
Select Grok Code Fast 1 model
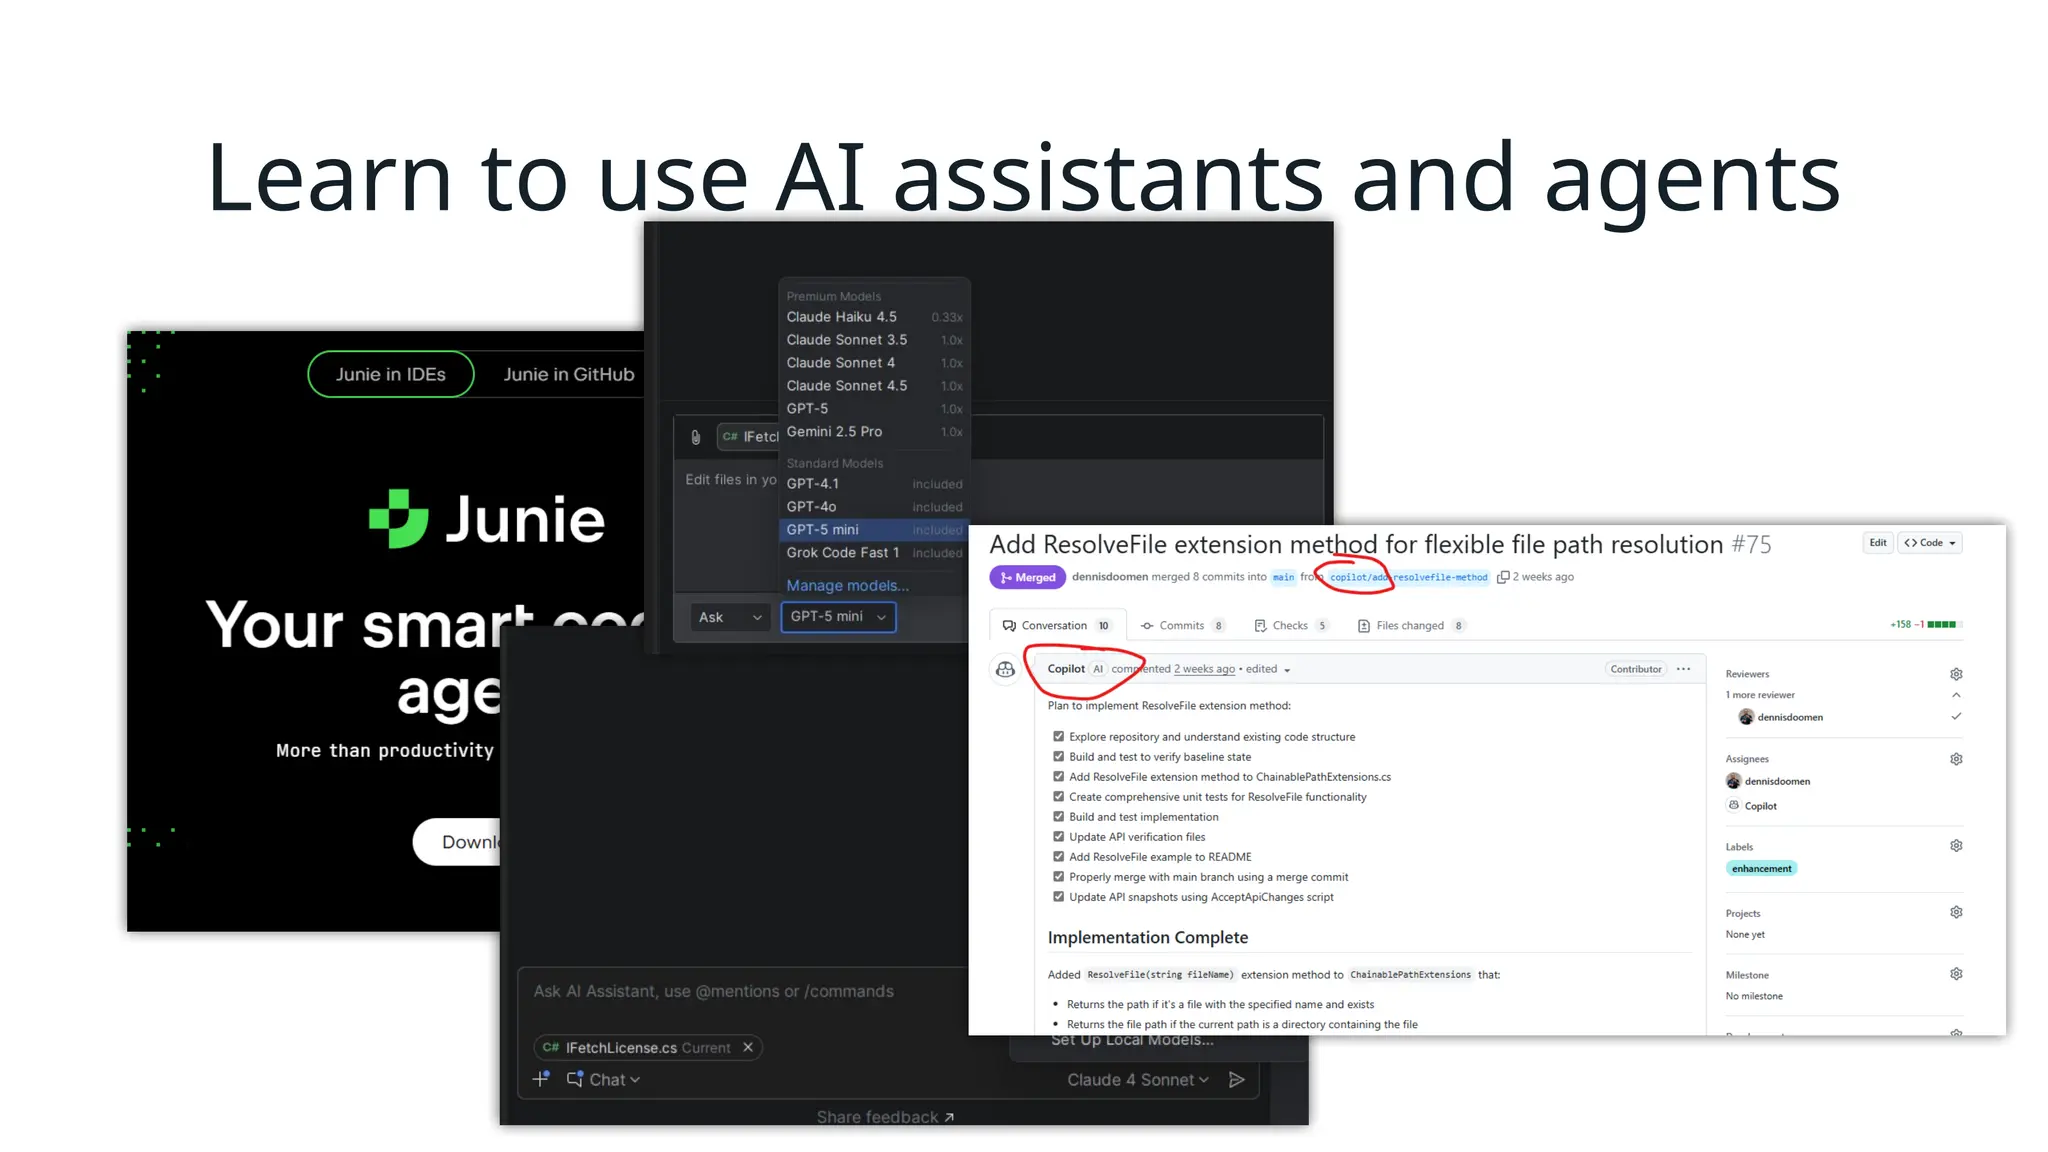point(874,553)
